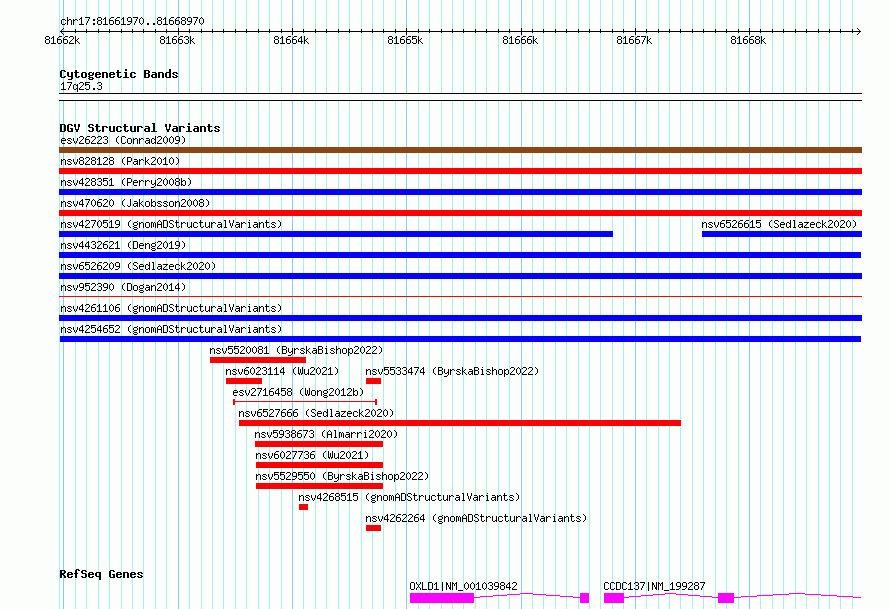
Task: Click the red nsv6027736 variant bar
Action: point(320,465)
